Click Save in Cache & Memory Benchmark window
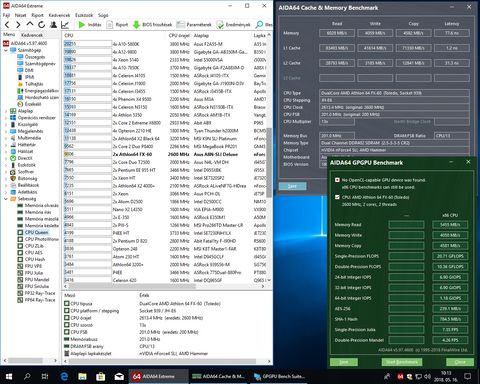The width and height of the screenshot is (480, 384). (292, 186)
